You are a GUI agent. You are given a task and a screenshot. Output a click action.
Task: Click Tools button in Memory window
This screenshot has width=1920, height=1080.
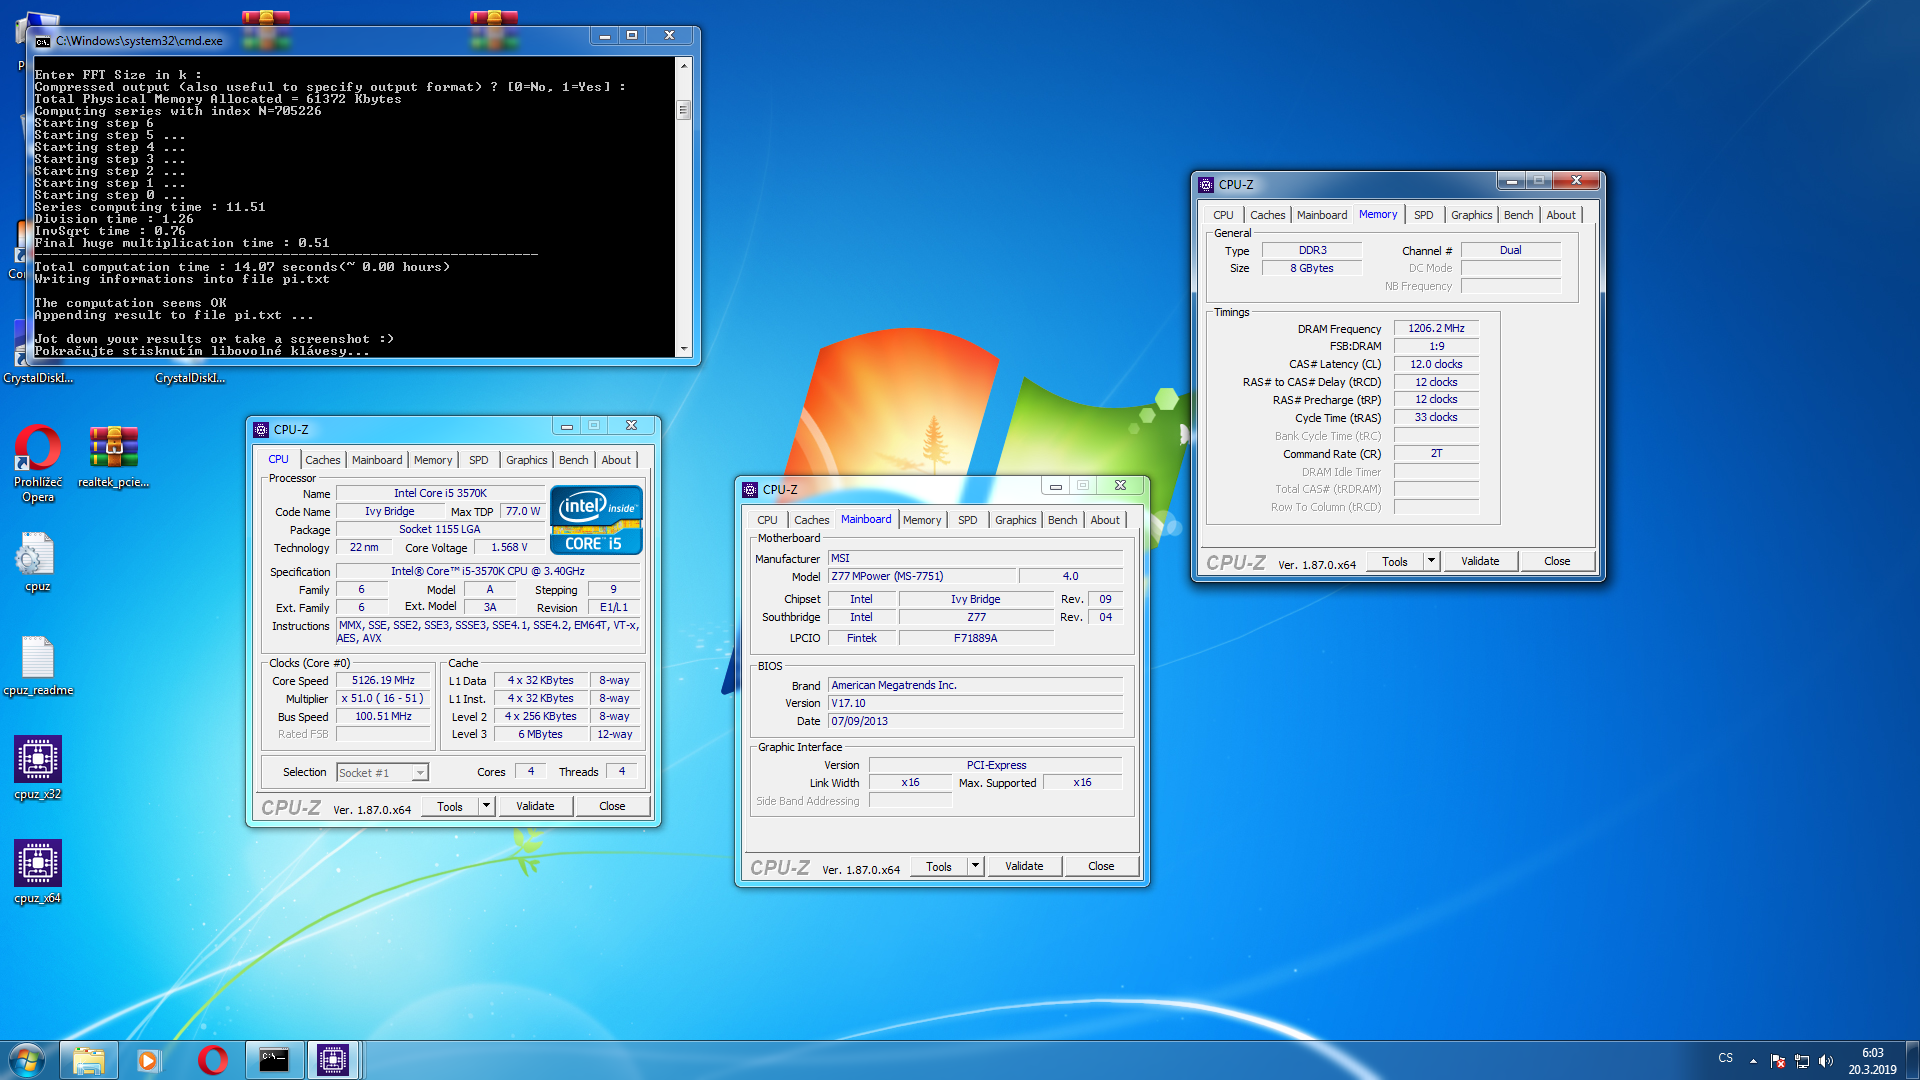(x=1395, y=561)
